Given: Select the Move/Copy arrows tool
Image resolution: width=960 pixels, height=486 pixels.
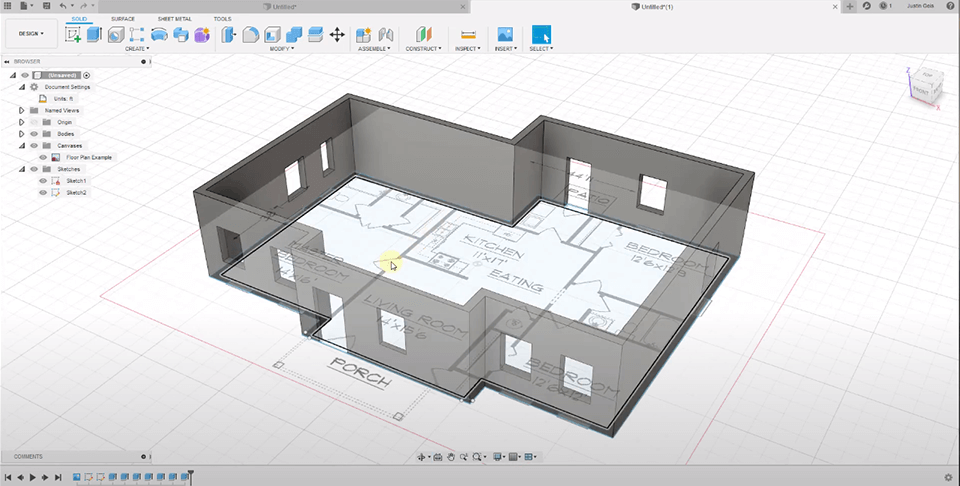Looking at the screenshot, I should point(337,34).
